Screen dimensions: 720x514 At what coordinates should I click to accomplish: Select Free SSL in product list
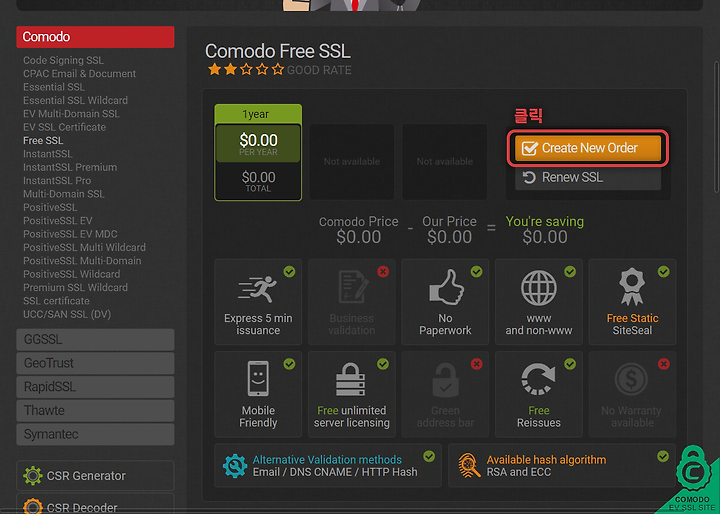[x=43, y=140]
